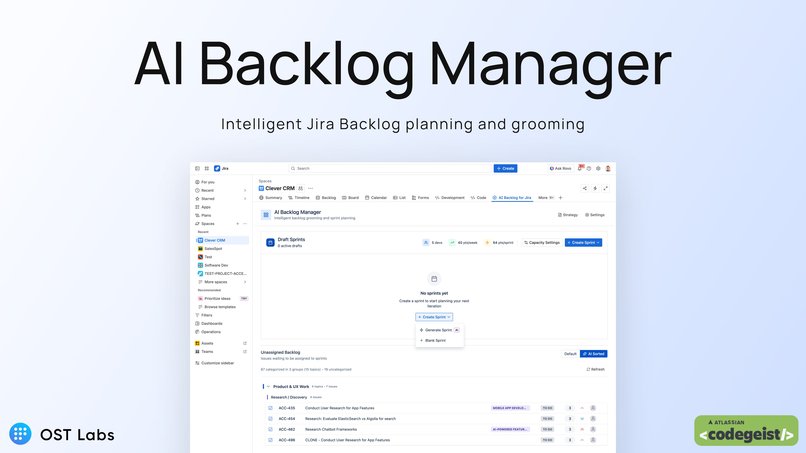The height and width of the screenshot is (453, 806).
Task: Switch backlog sorting to AI Sorted
Action: pos(594,354)
